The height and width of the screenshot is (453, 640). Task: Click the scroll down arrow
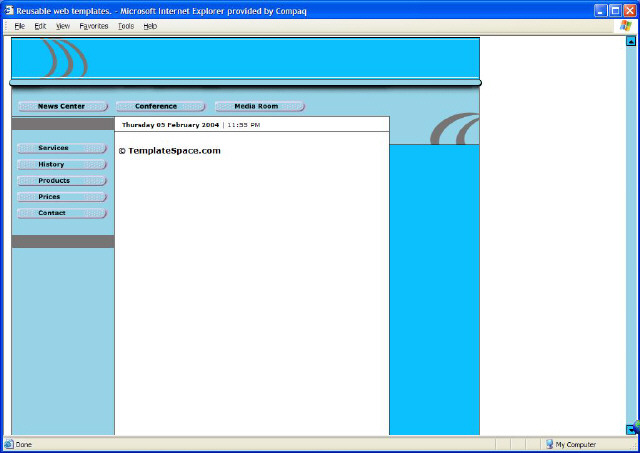tap(631, 428)
